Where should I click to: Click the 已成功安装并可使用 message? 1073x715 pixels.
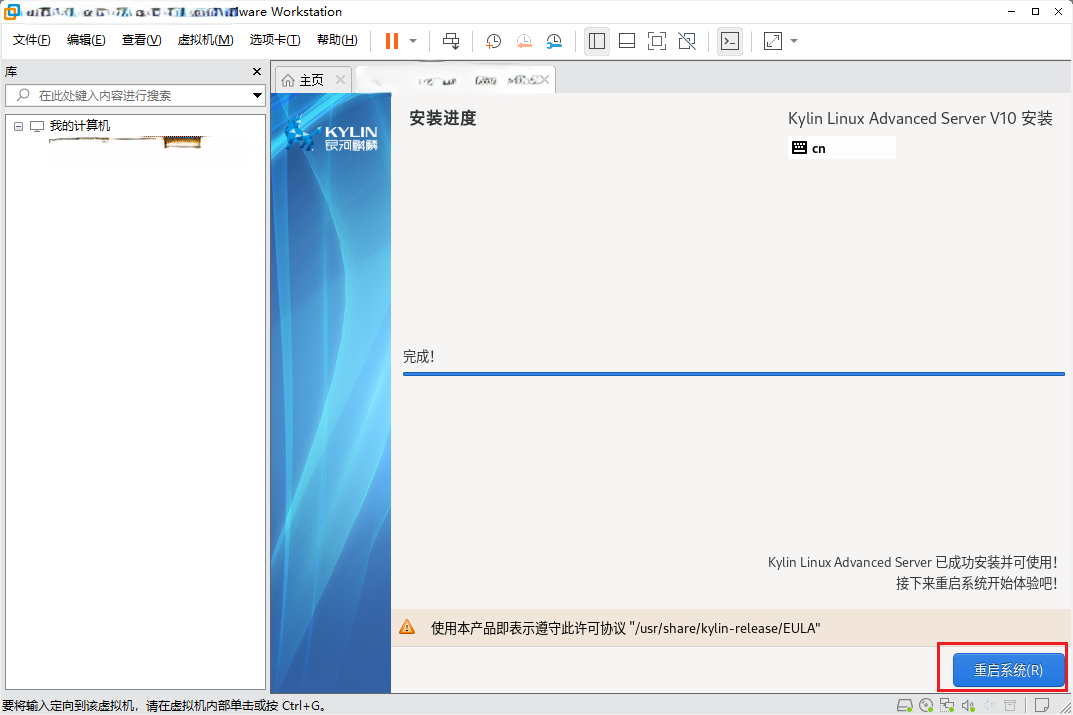tap(912, 562)
